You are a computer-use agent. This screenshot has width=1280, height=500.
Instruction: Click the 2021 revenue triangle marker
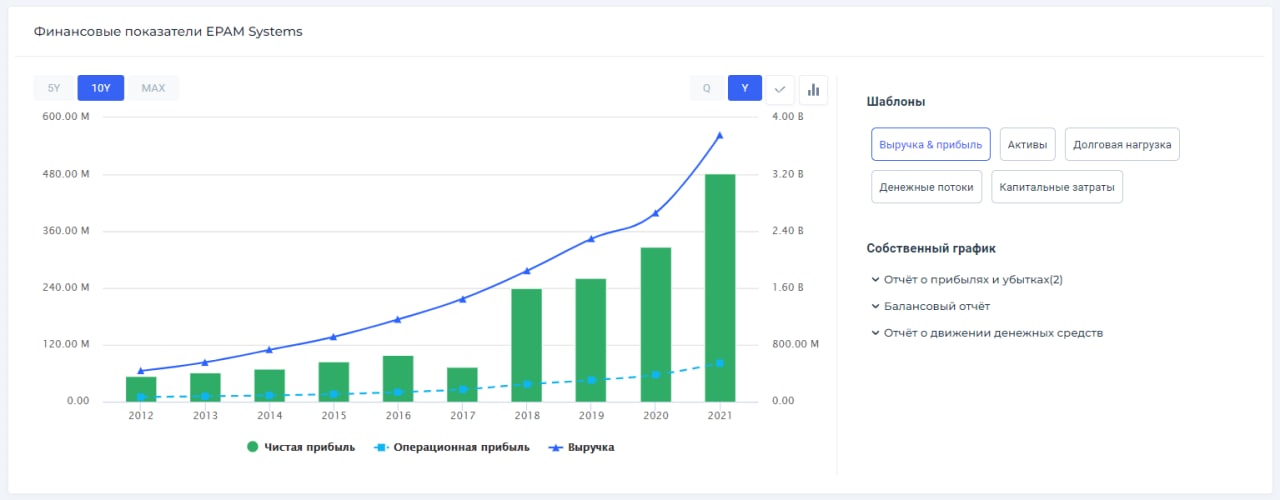tap(720, 135)
